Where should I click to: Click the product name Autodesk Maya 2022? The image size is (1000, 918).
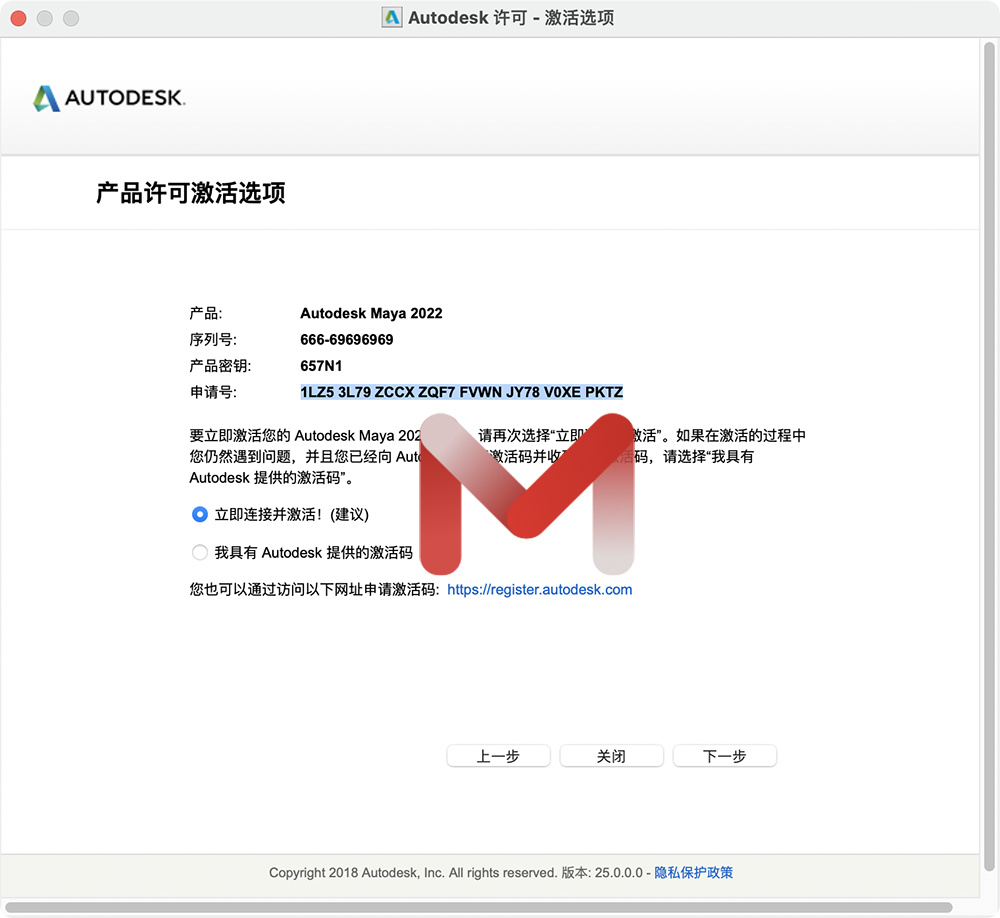[x=371, y=313]
